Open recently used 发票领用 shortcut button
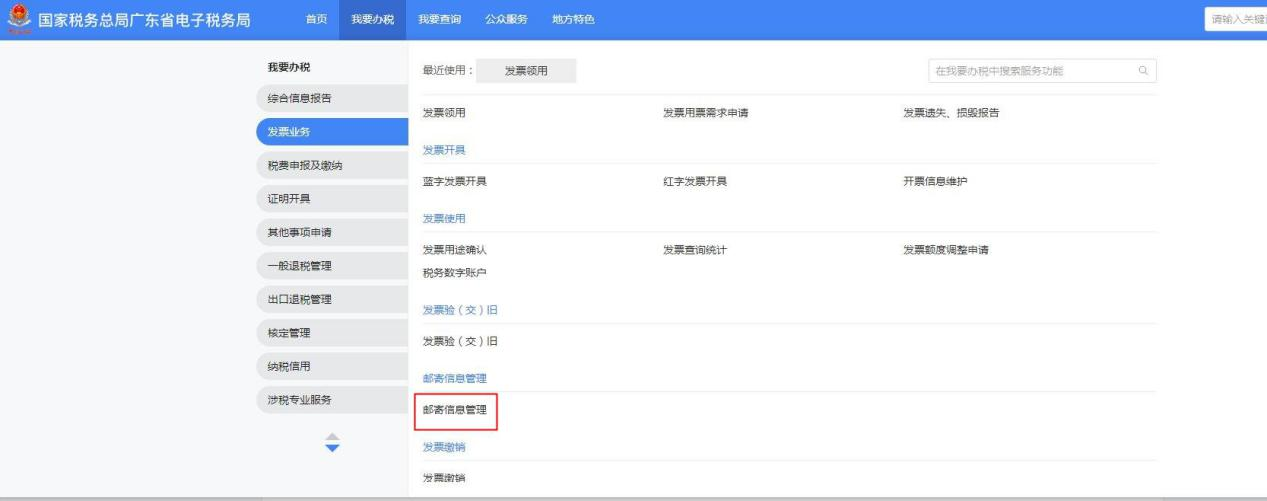This screenshot has height=501, width=1267. [x=526, y=71]
